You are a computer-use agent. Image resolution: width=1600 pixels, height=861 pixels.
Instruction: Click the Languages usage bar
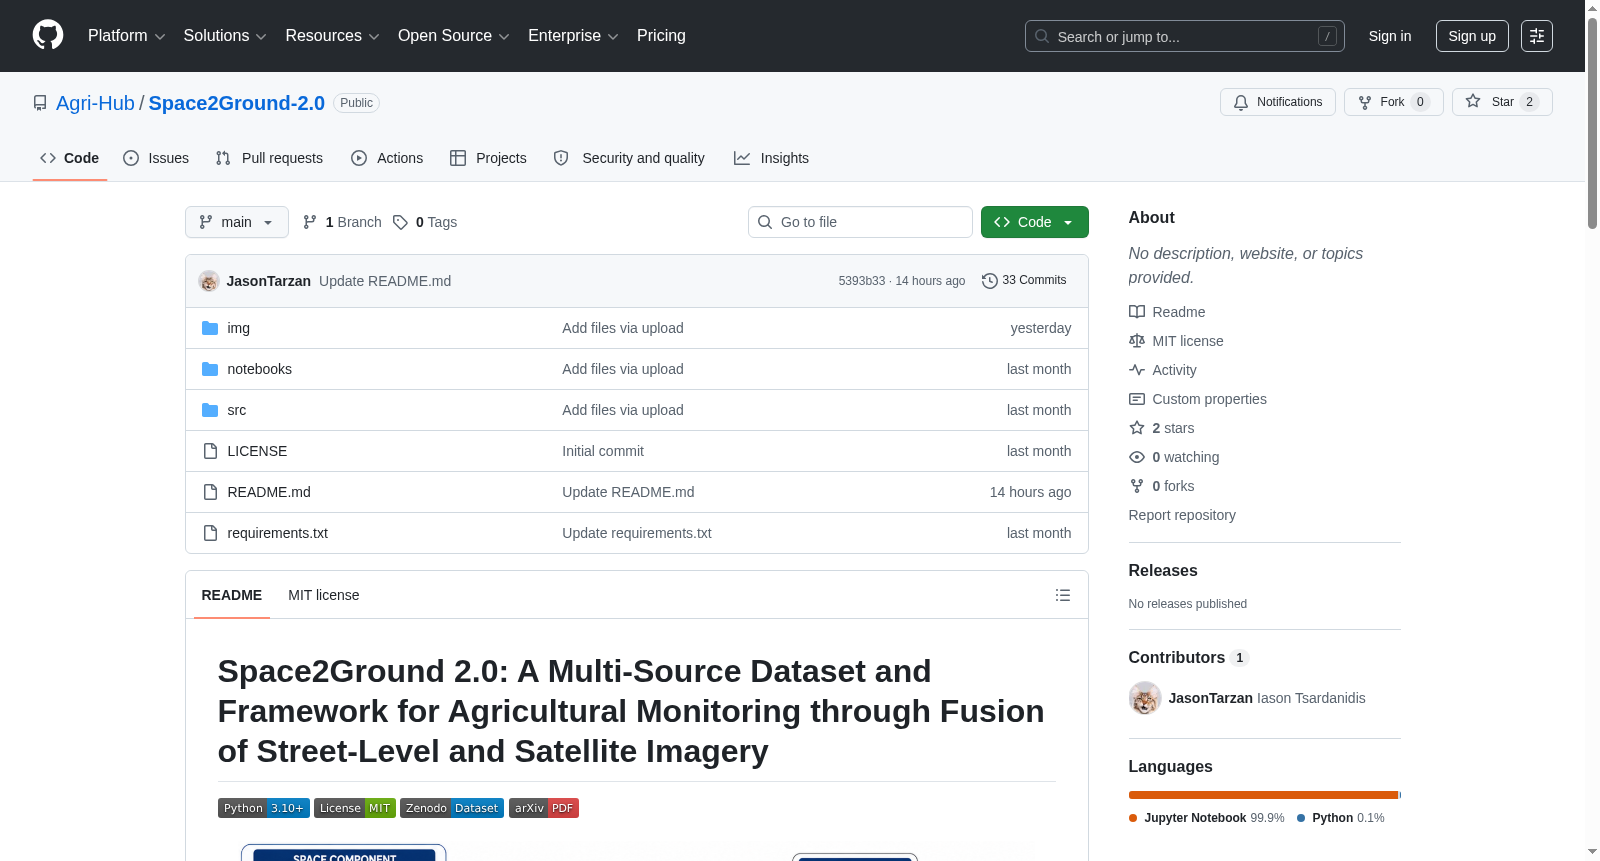click(x=1265, y=795)
